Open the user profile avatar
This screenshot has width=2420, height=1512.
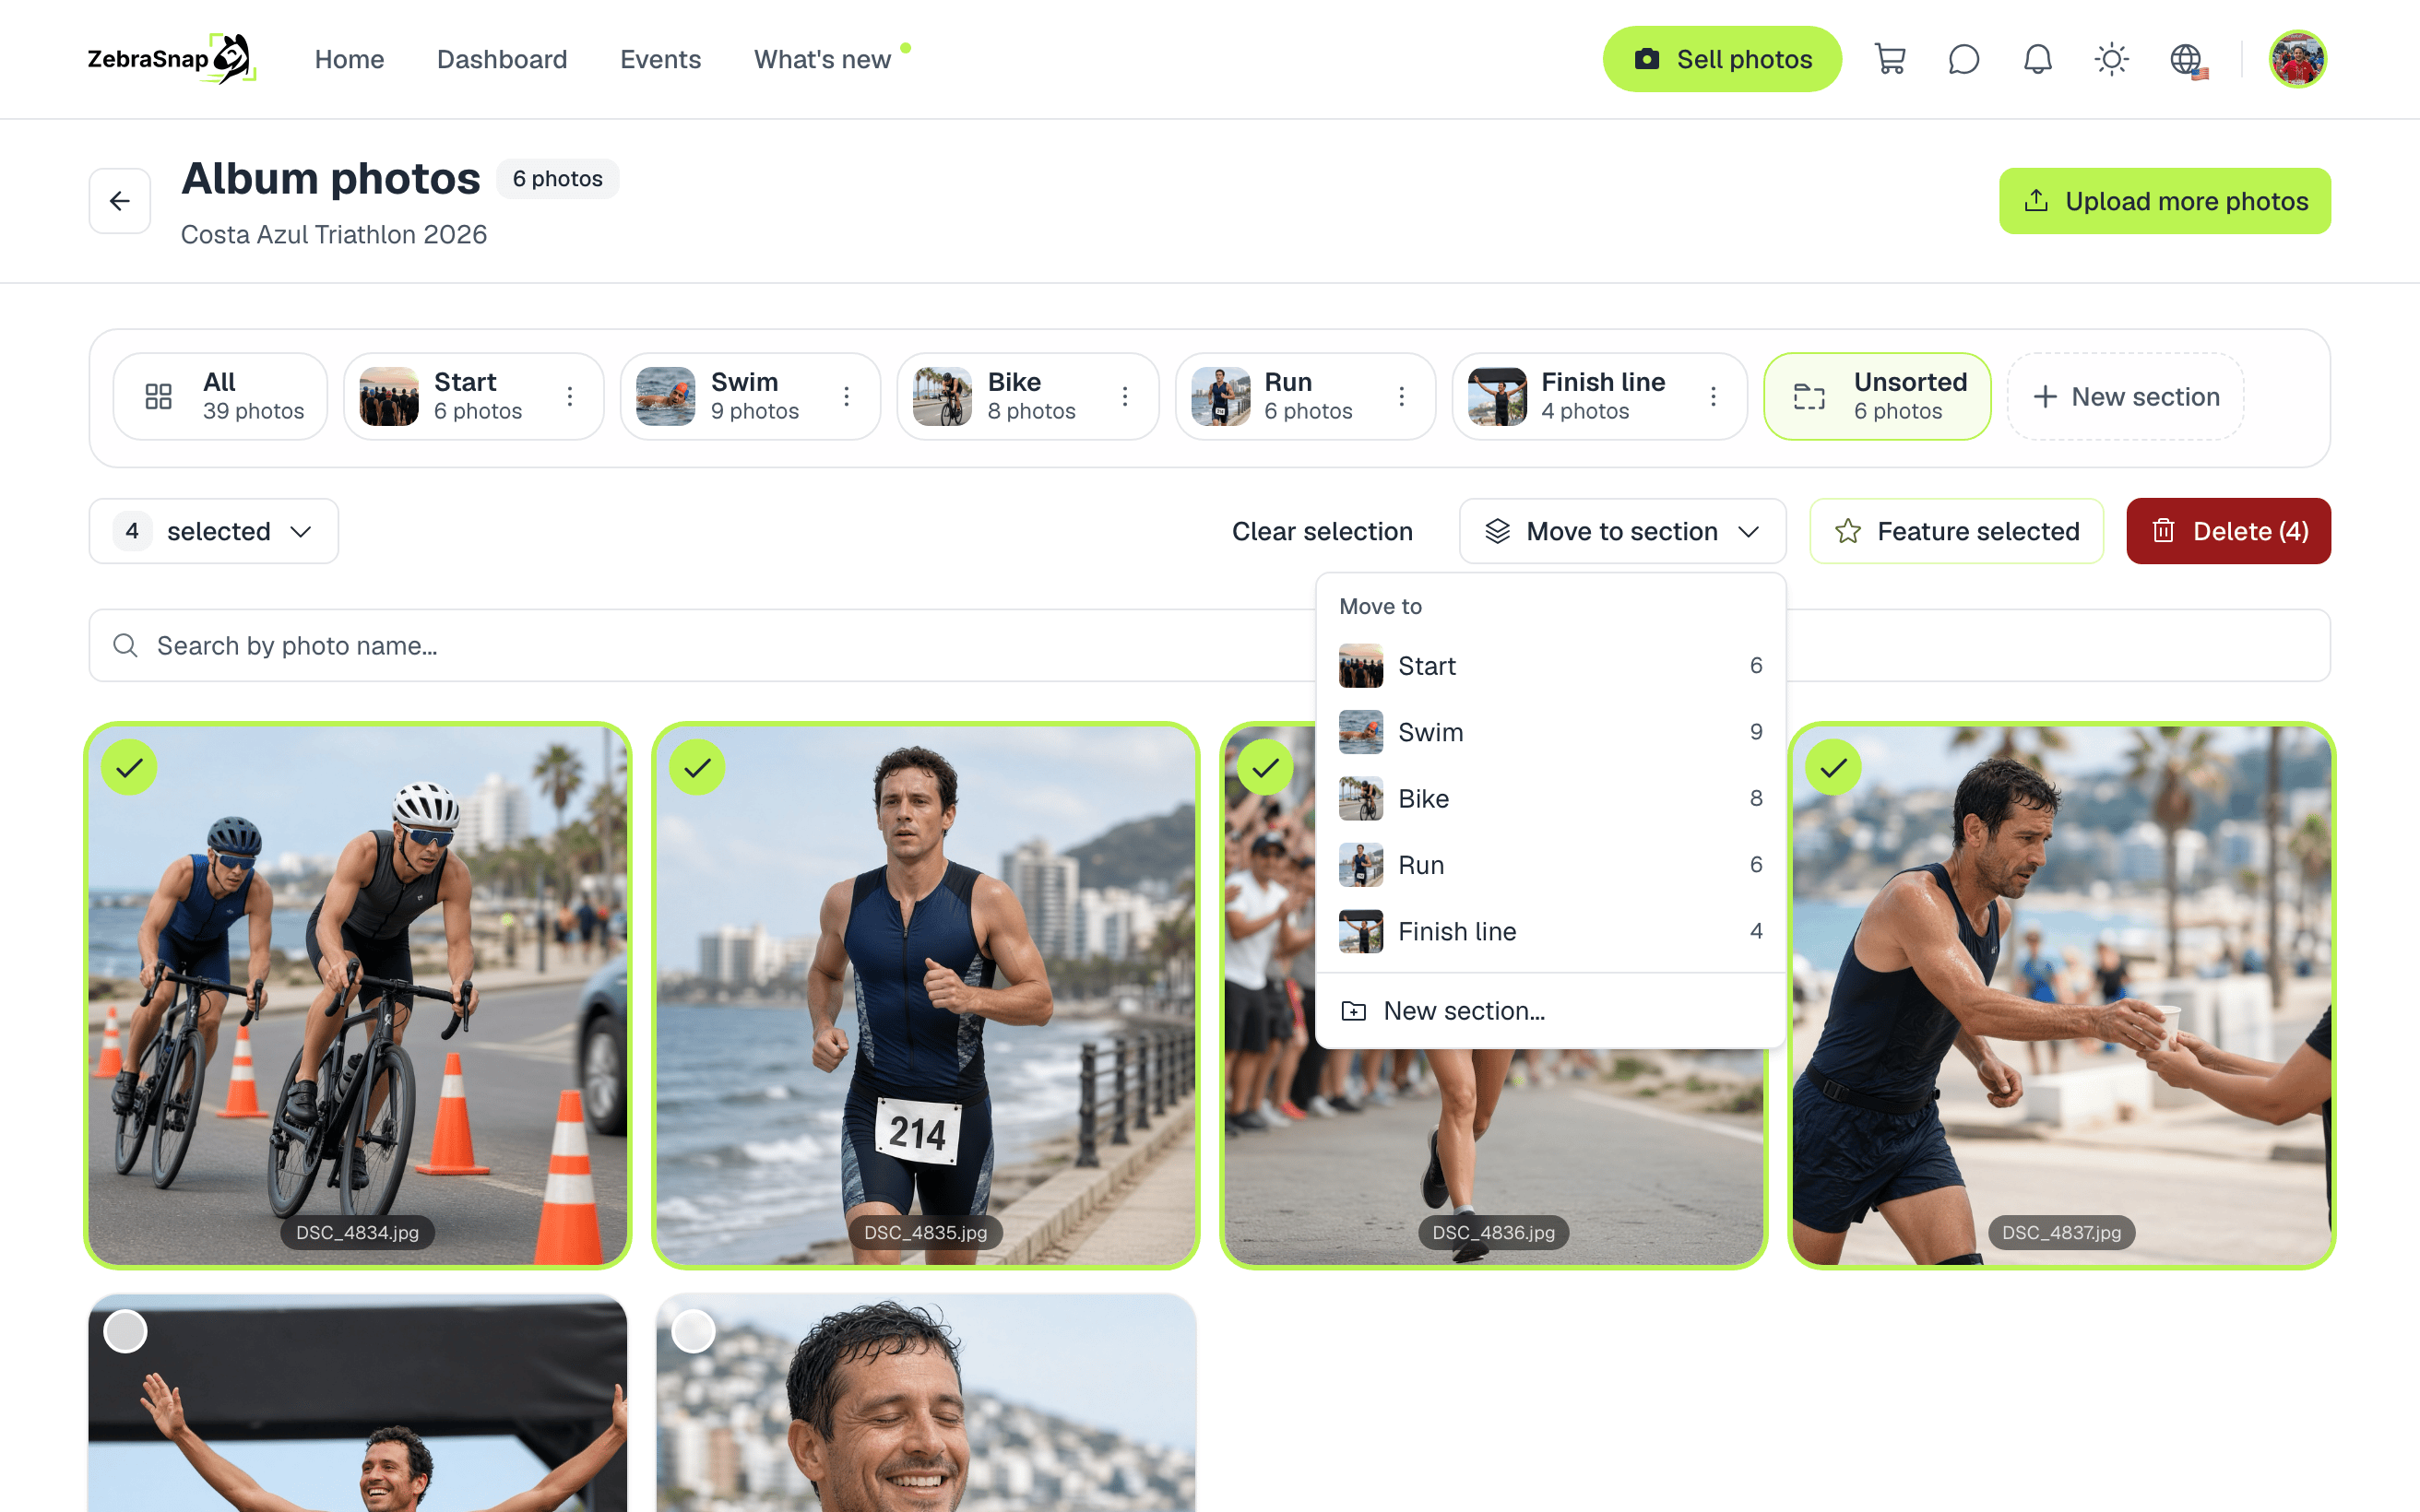pyautogui.click(x=2298, y=59)
